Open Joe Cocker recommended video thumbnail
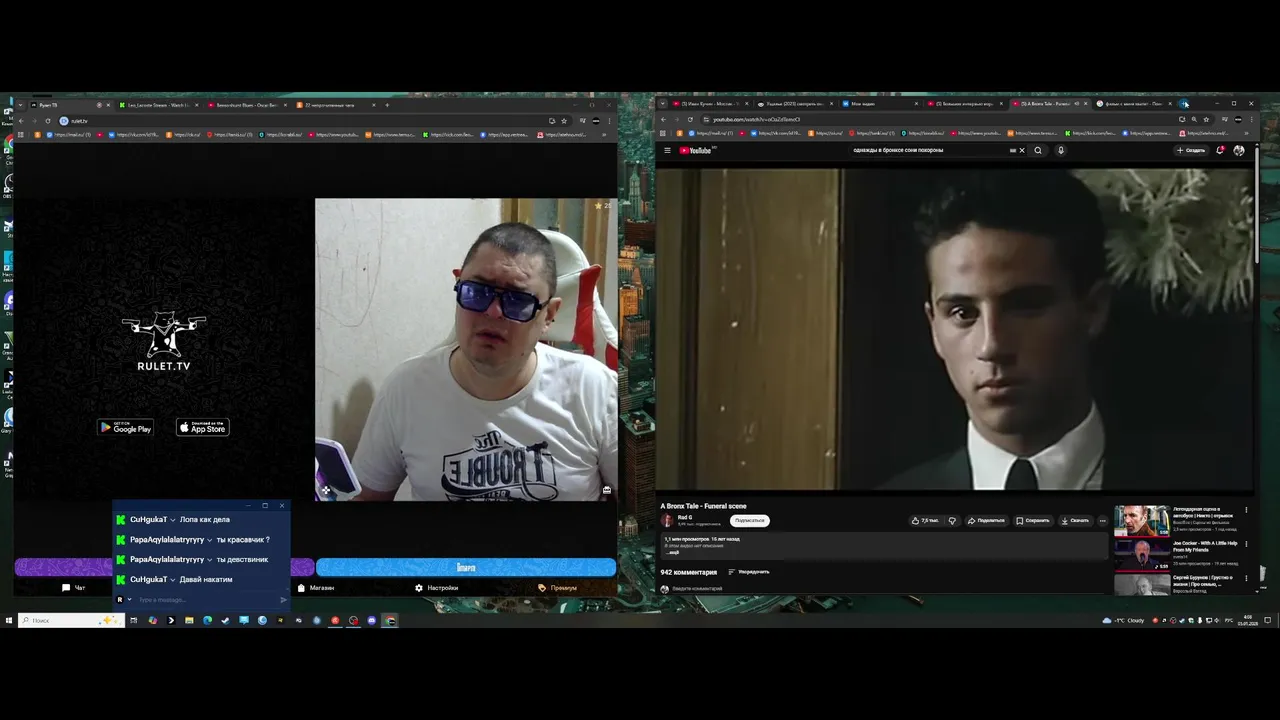Image resolution: width=1280 pixels, height=720 pixels. point(1142,555)
